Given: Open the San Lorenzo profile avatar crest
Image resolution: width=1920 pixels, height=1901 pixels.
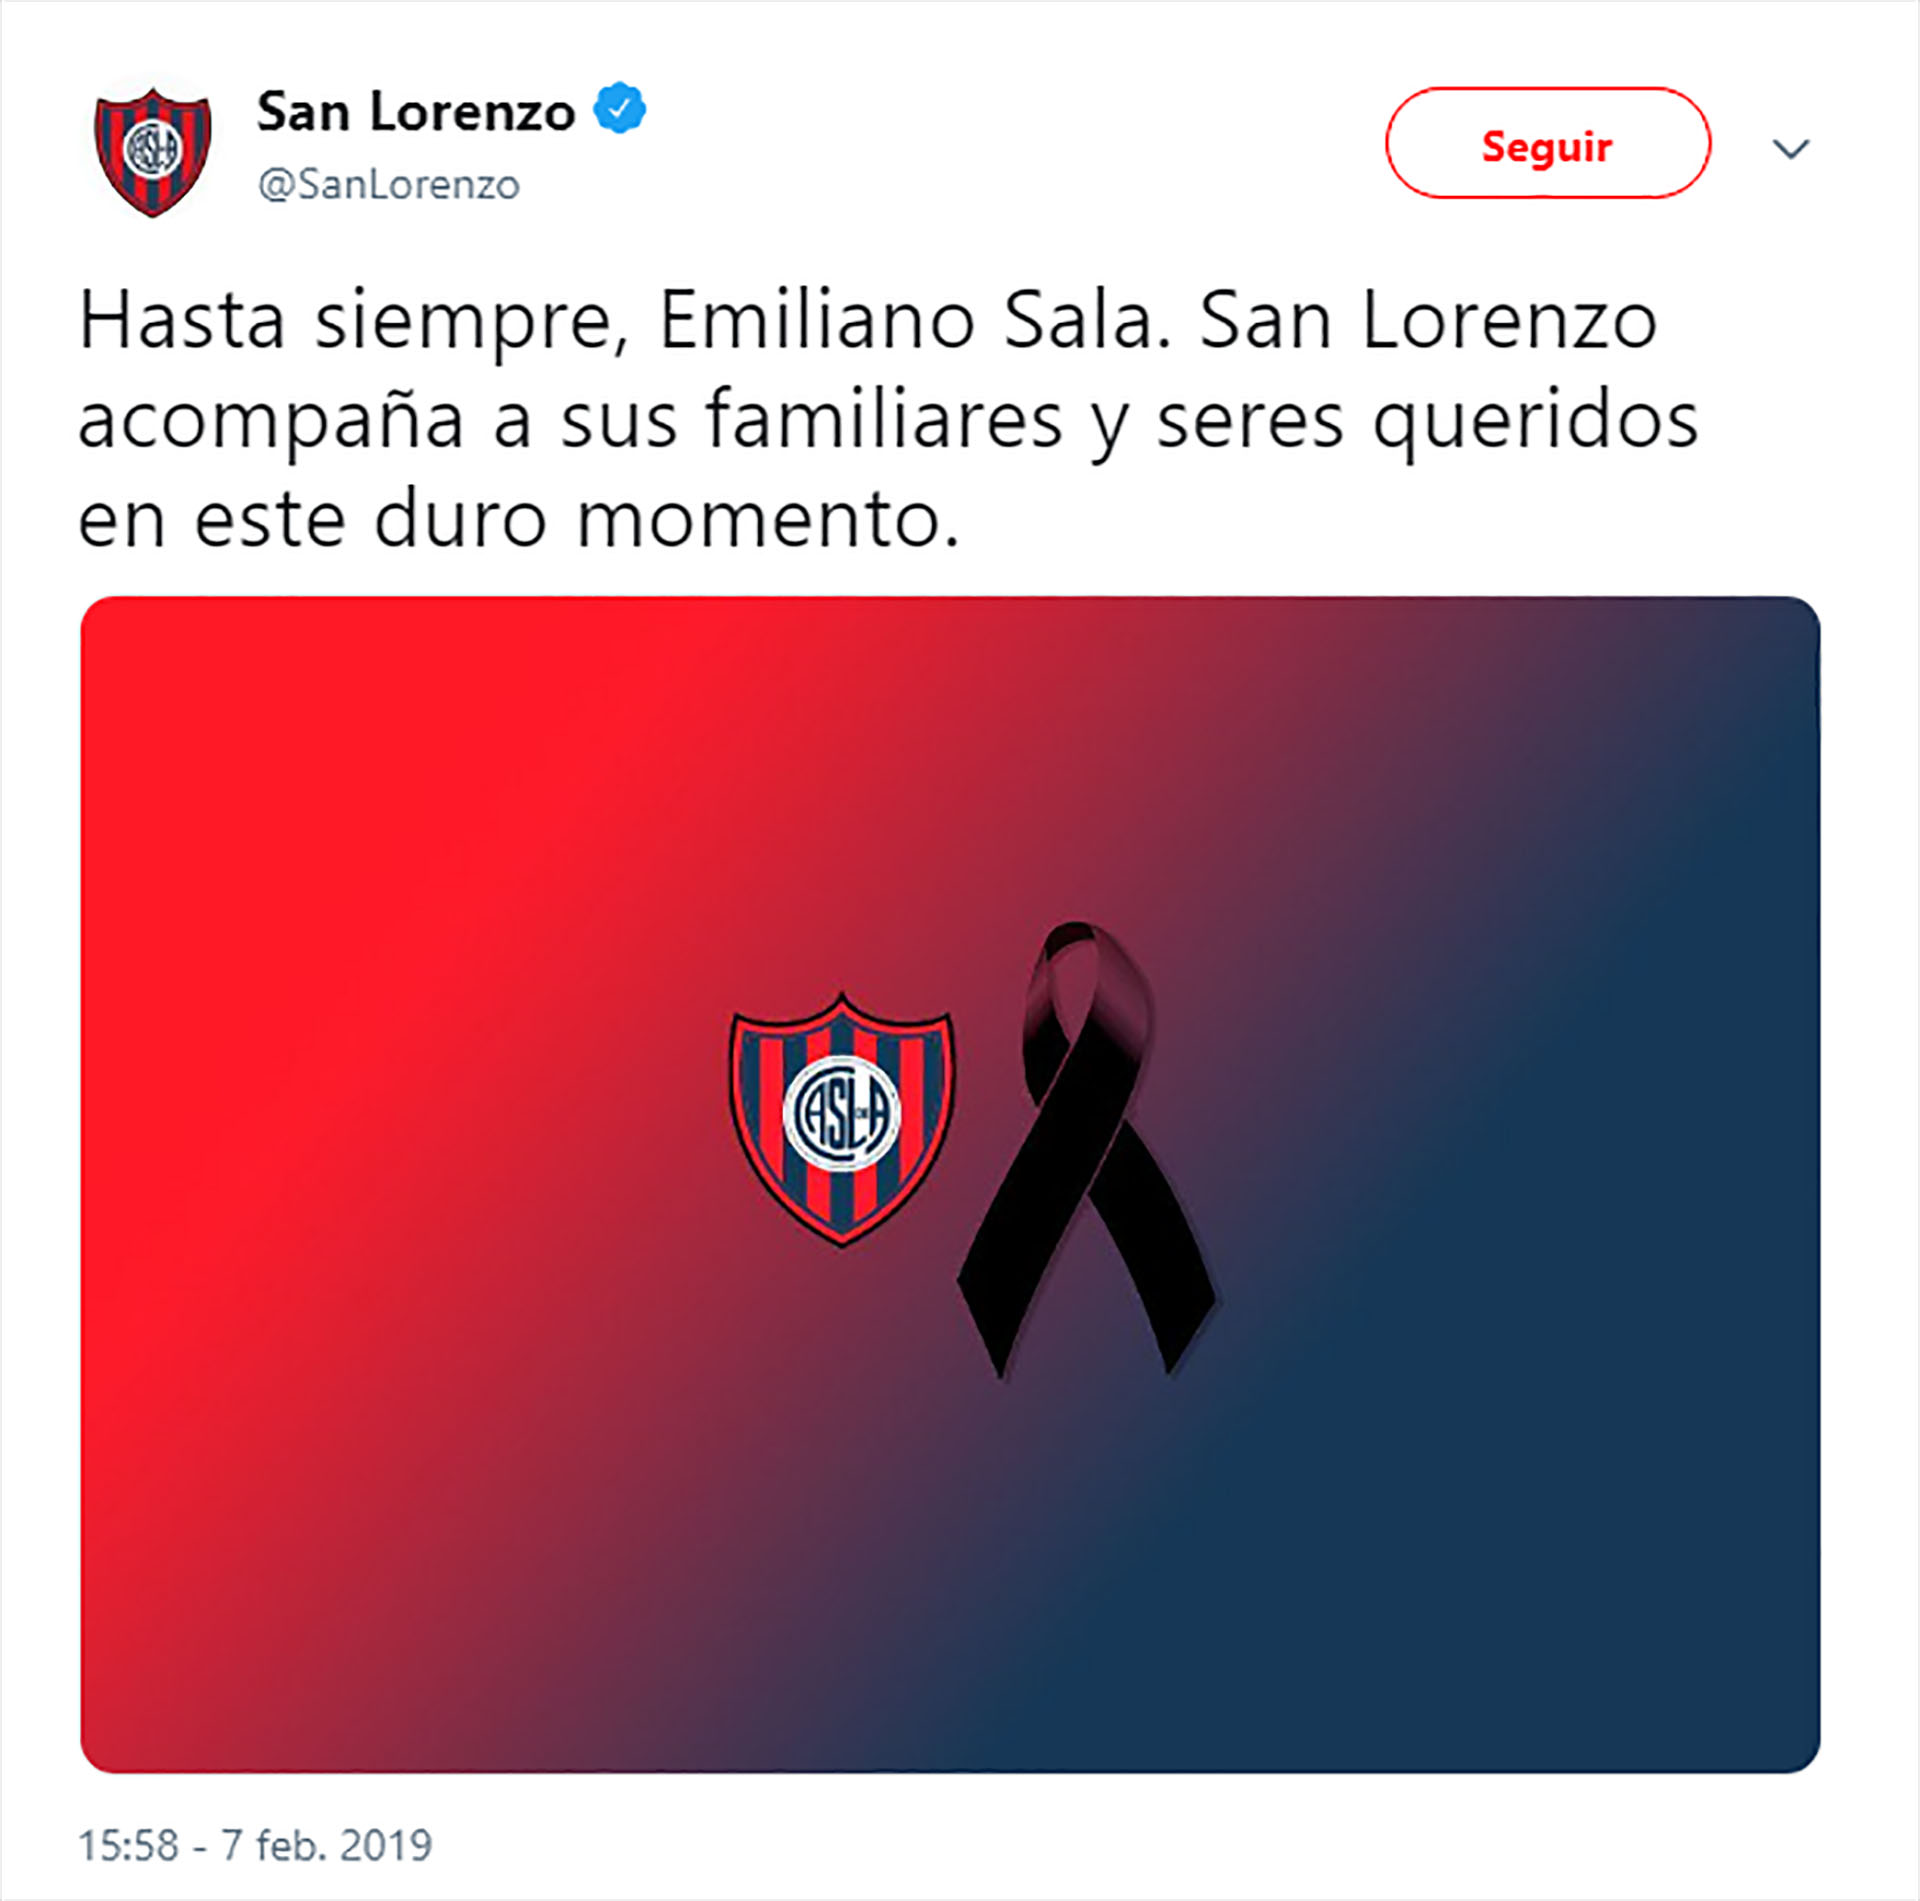Looking at the screenshot, I should point(153,151).
